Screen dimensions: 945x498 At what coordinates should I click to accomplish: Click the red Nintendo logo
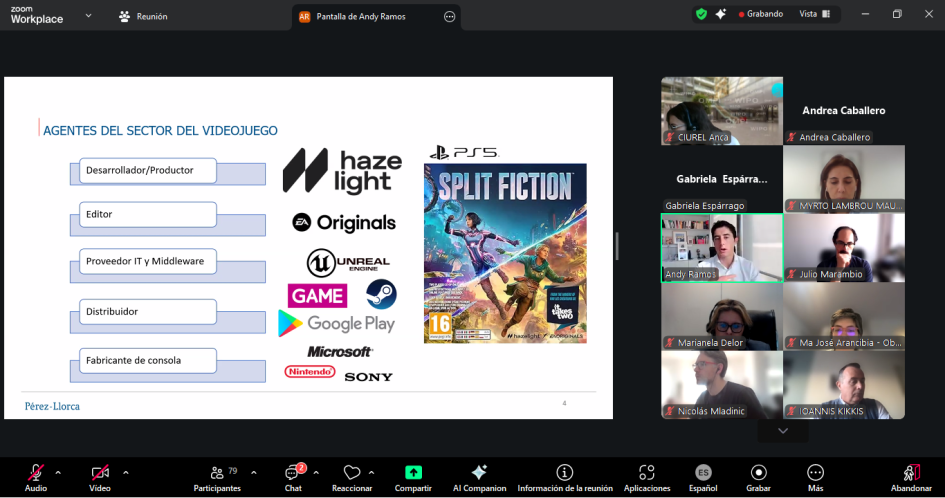point(310,372)
